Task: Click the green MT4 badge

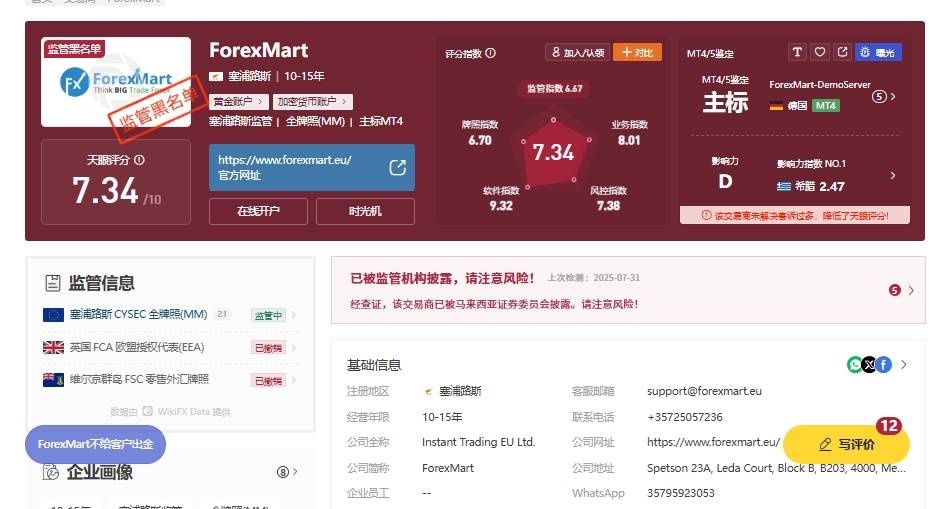Action: 826,106
